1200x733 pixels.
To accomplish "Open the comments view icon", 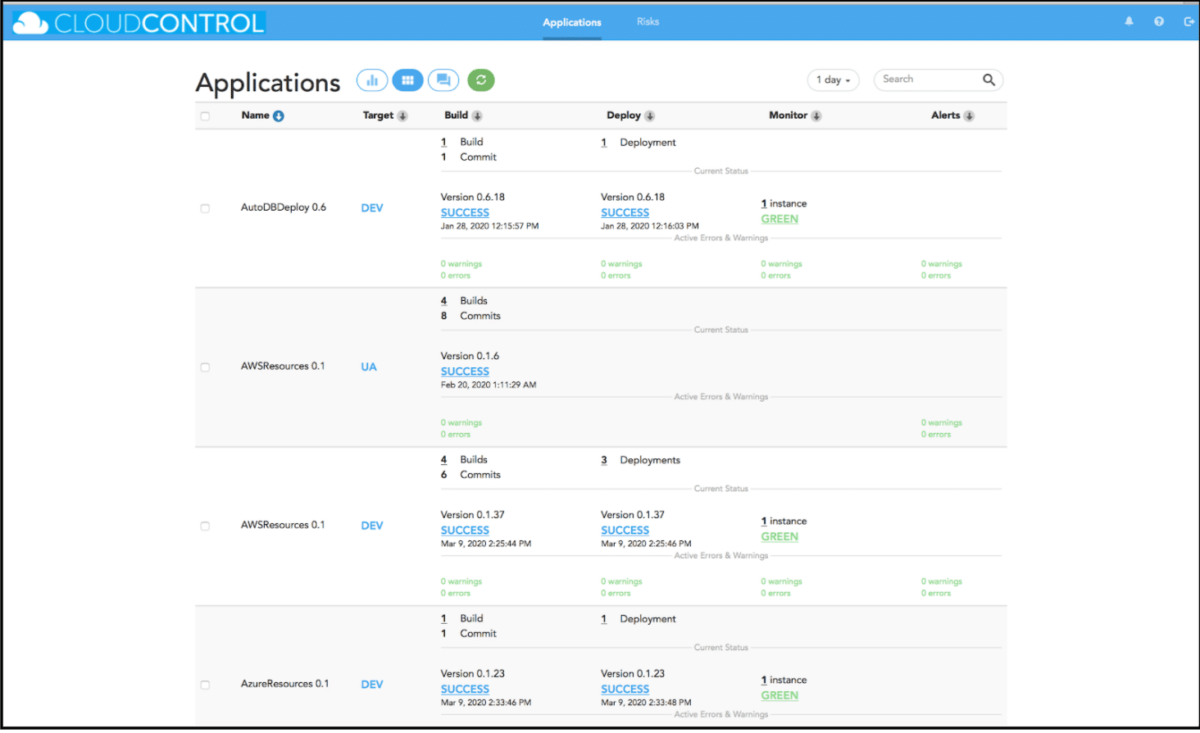I will click(444, 79).
